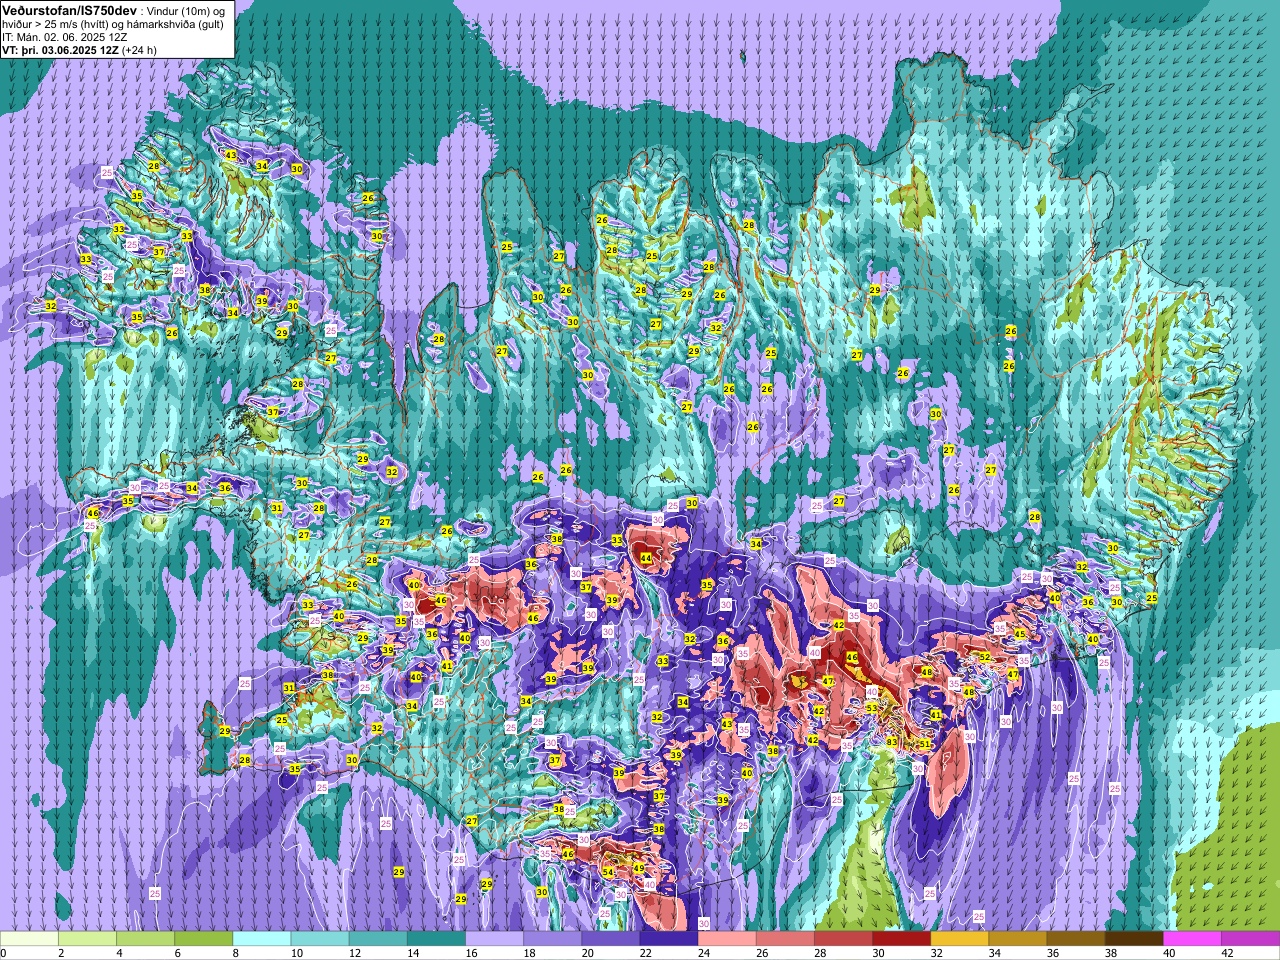Screen dimensions: 1280x960
Task: Click the 'IT: Mán. 02. 06. 2025 12Z' line
Action: pyautogui.click(x=65, y=36)
